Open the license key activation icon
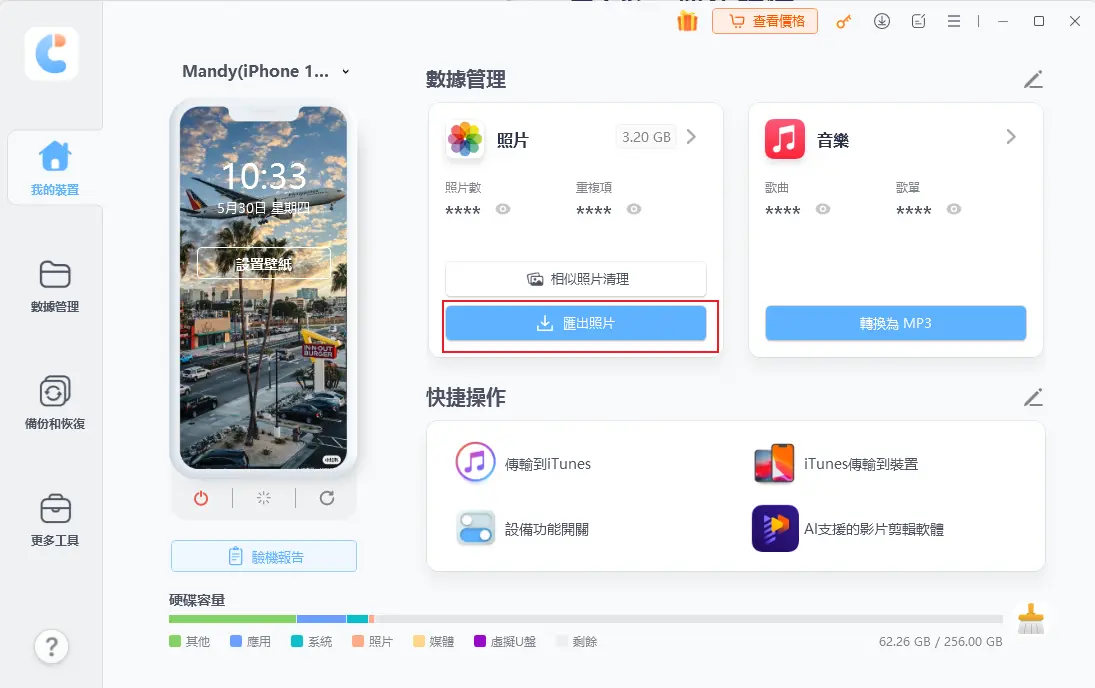 [843, 20]
